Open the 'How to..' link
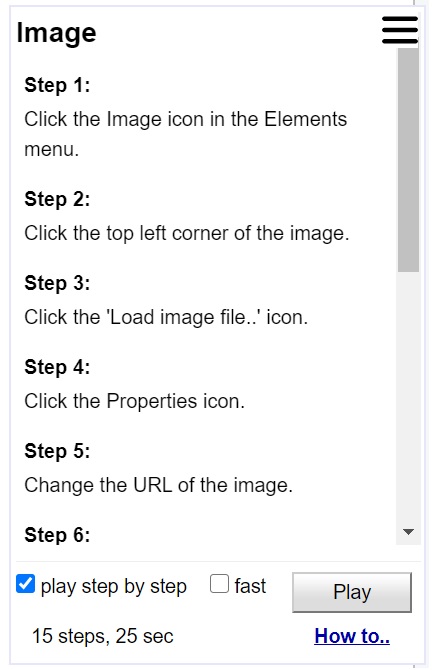The height and width of the screenshot is (670, 432). (x=352, y=636)
